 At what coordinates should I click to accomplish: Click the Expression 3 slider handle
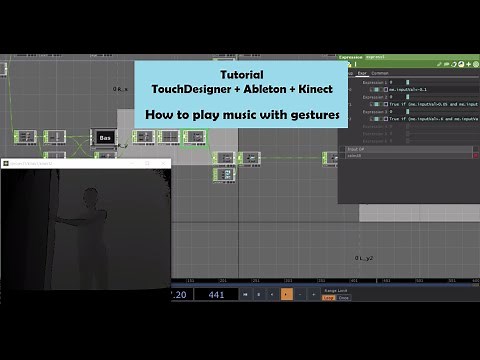[407, 112]
